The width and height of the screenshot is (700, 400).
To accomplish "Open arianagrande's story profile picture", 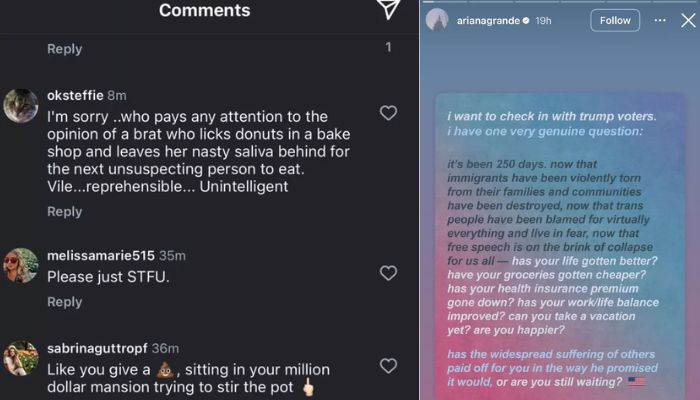I will 437,20.
